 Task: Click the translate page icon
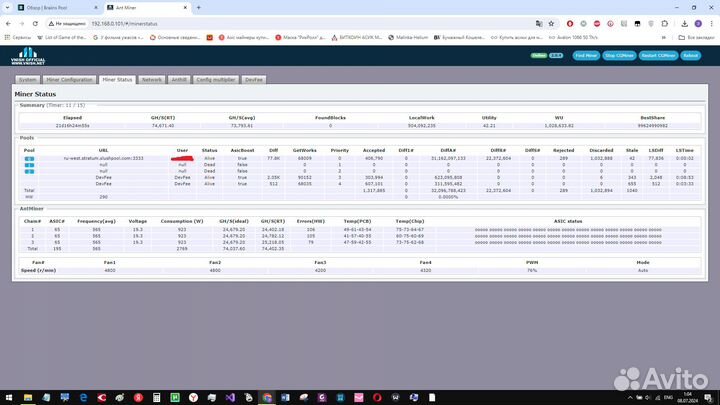point(539,23)
